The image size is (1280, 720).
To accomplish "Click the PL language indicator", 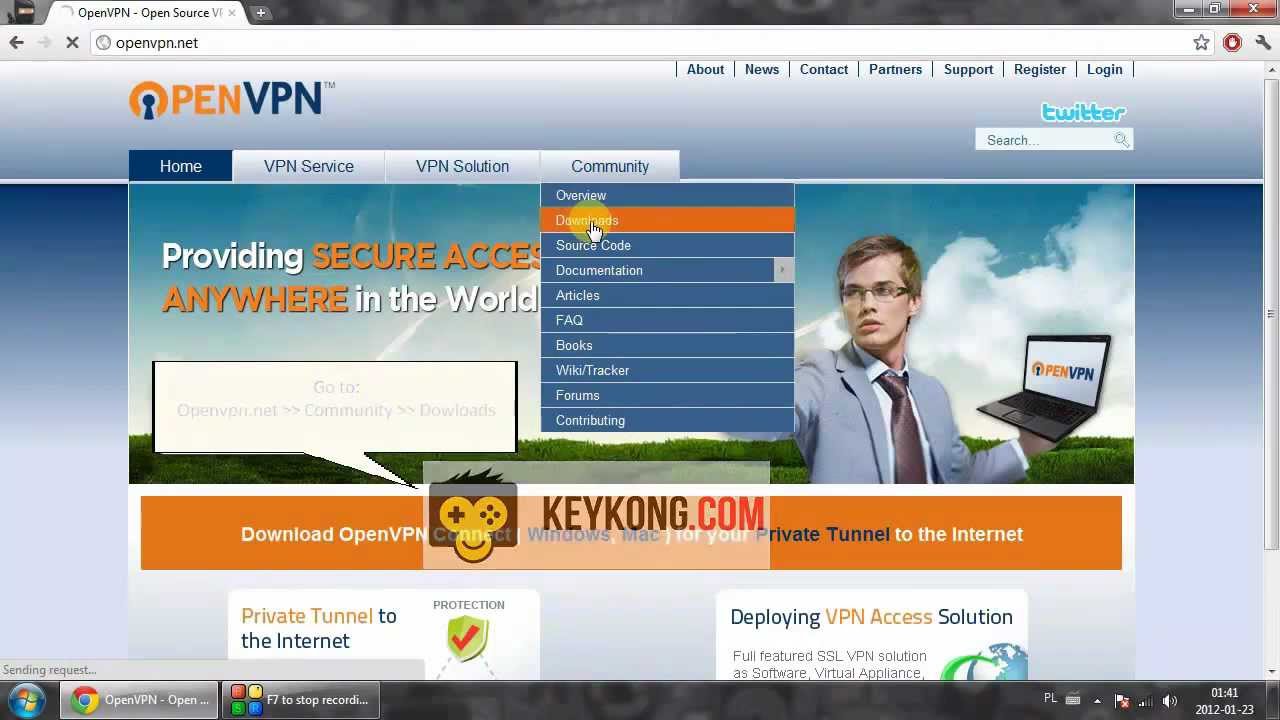I will coord(1051,698).
